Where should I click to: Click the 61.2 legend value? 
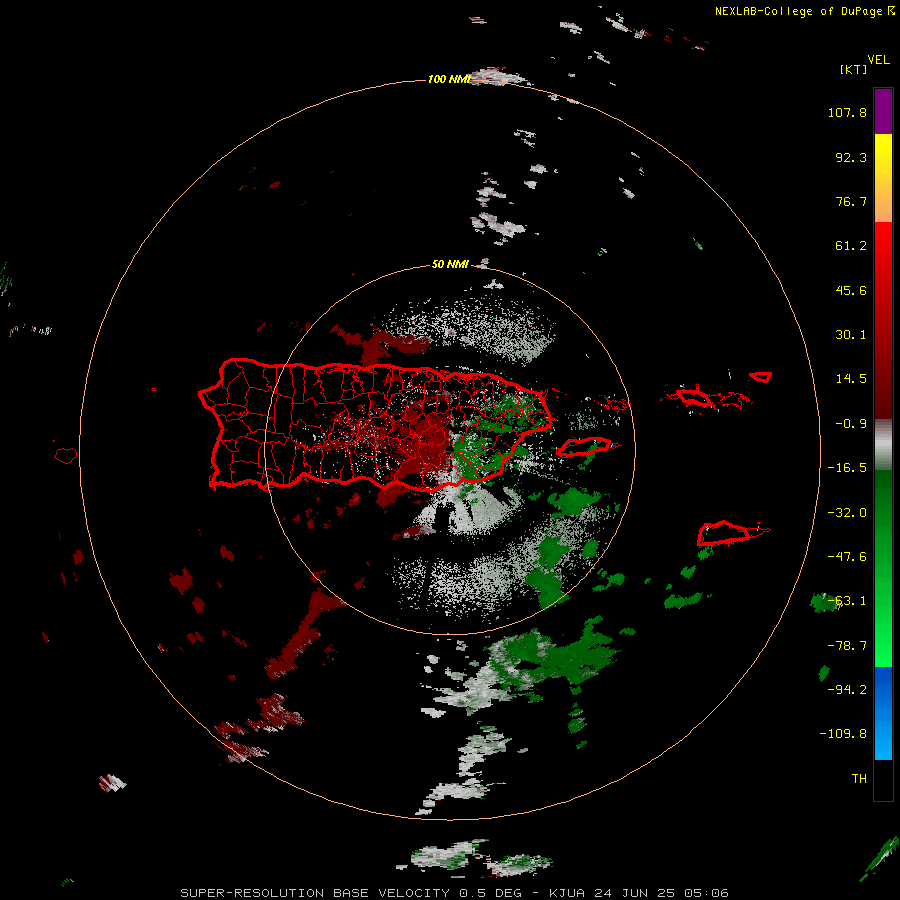pos(851,246)
